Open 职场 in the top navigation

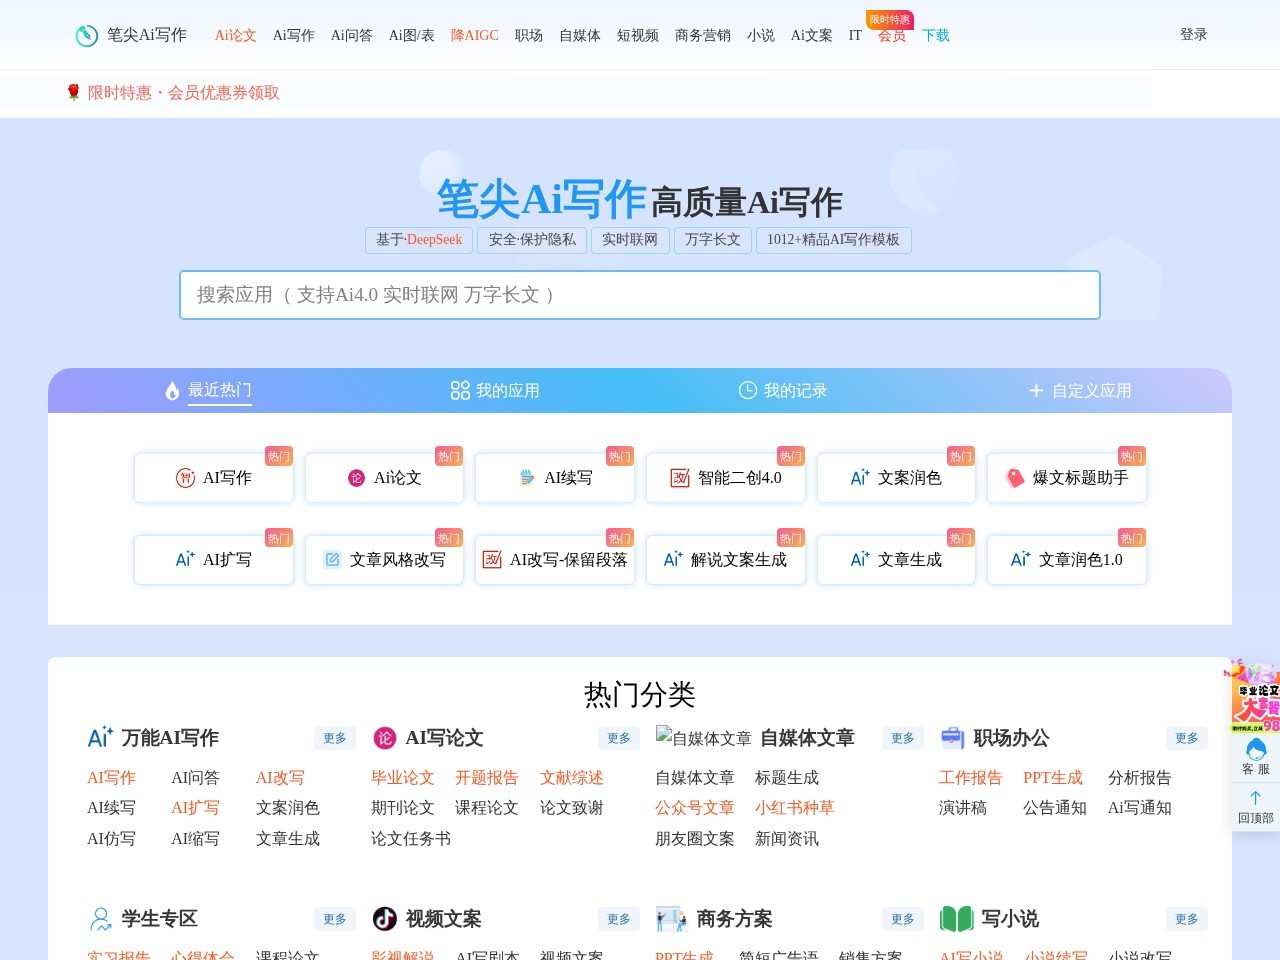click(x=529, y=35)
